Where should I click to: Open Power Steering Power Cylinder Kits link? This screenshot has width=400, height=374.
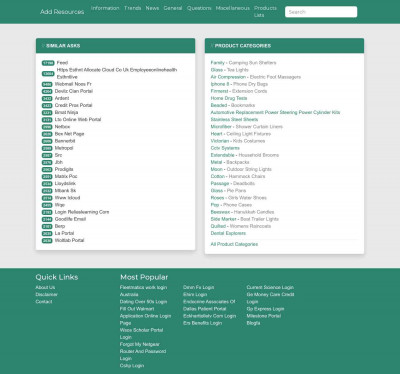(275, 112)
